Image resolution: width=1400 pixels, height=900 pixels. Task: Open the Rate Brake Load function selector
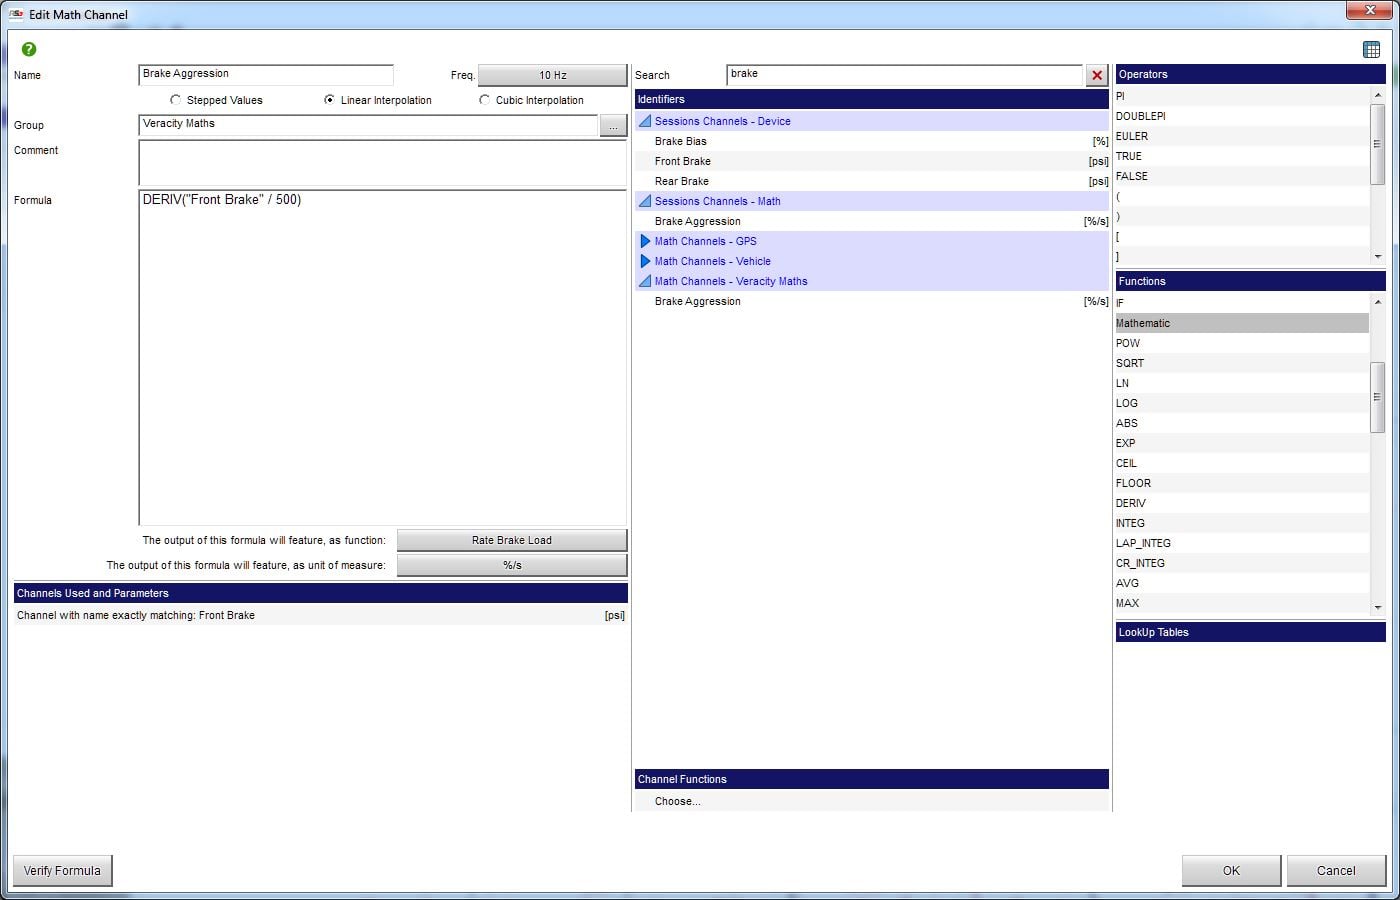(x=511, y=540)
